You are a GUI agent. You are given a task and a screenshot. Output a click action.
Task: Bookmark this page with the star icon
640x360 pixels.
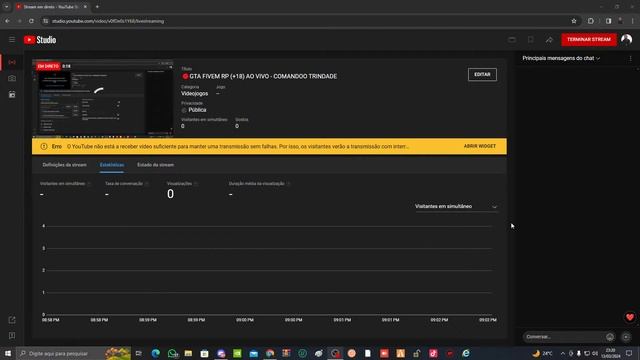574,21
